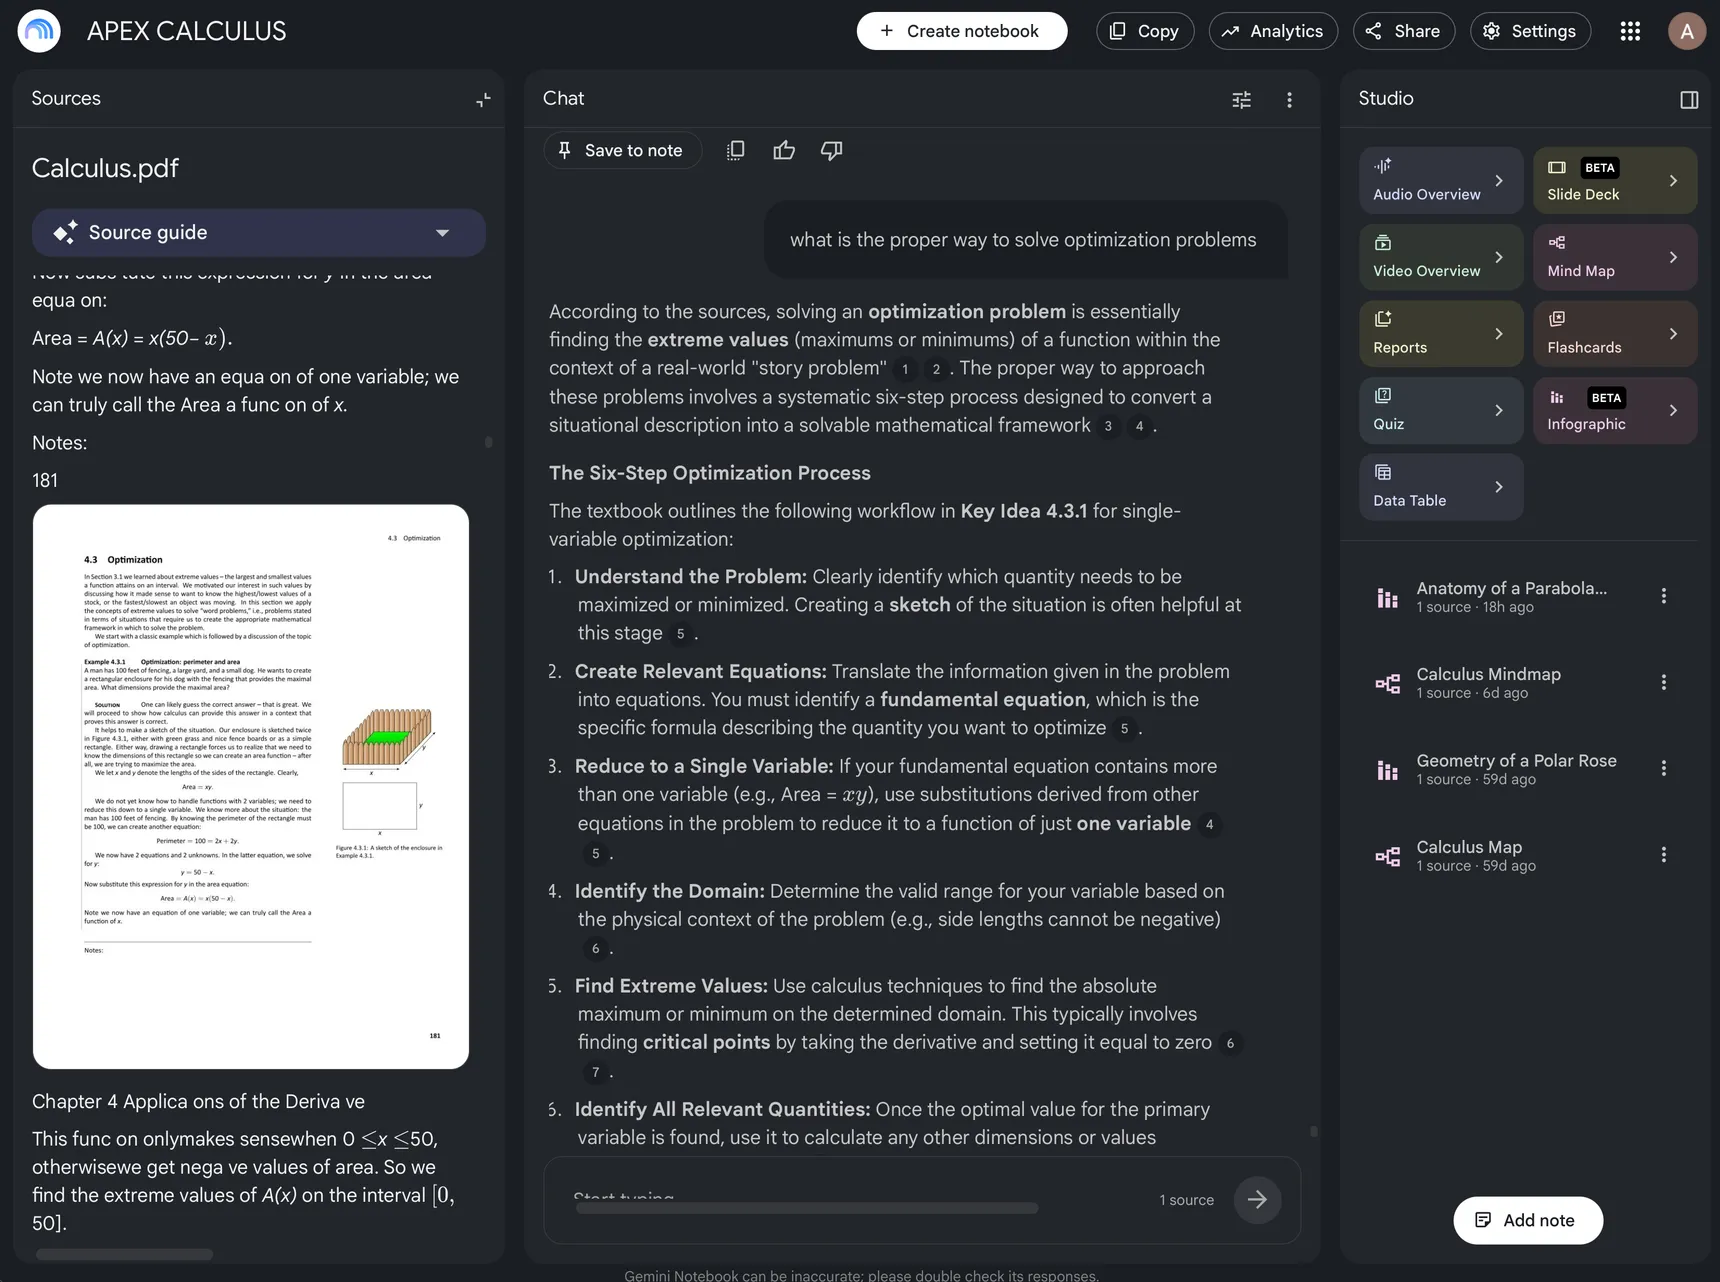
Task: Expand Reports options chevron
Action: [x=1498, y=333]
